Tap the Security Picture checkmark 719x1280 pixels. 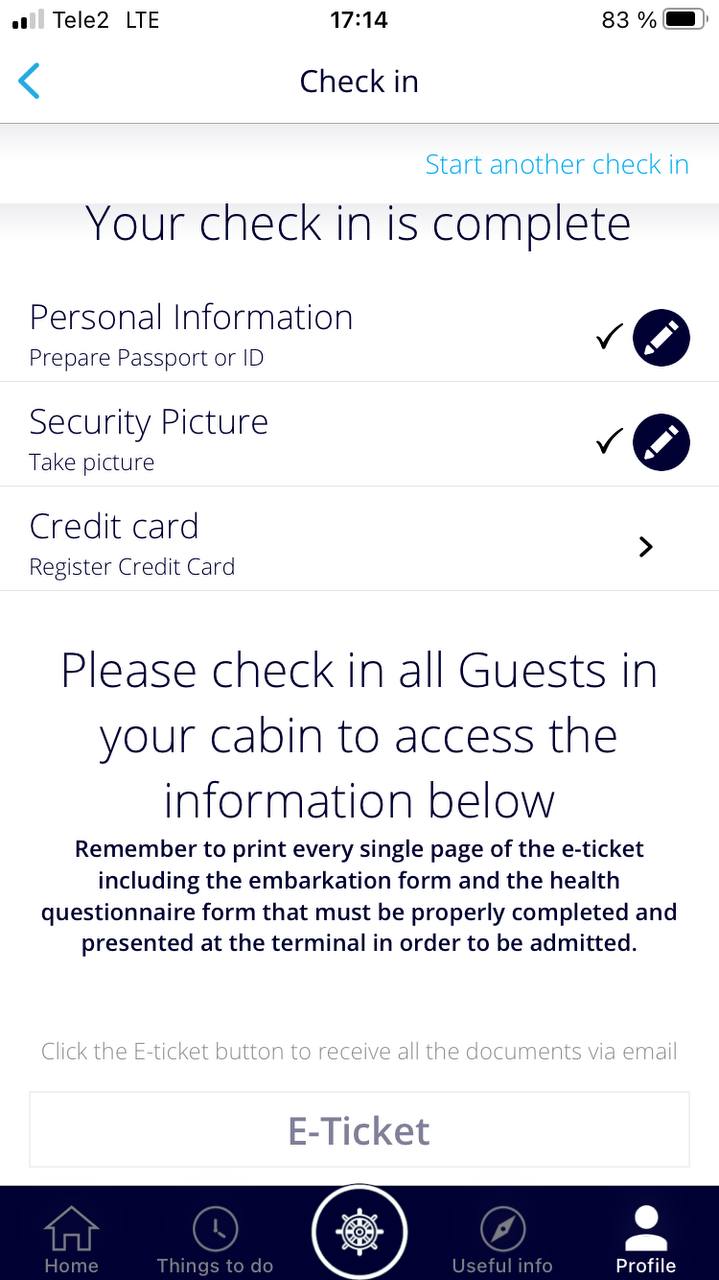click(609, 442)
